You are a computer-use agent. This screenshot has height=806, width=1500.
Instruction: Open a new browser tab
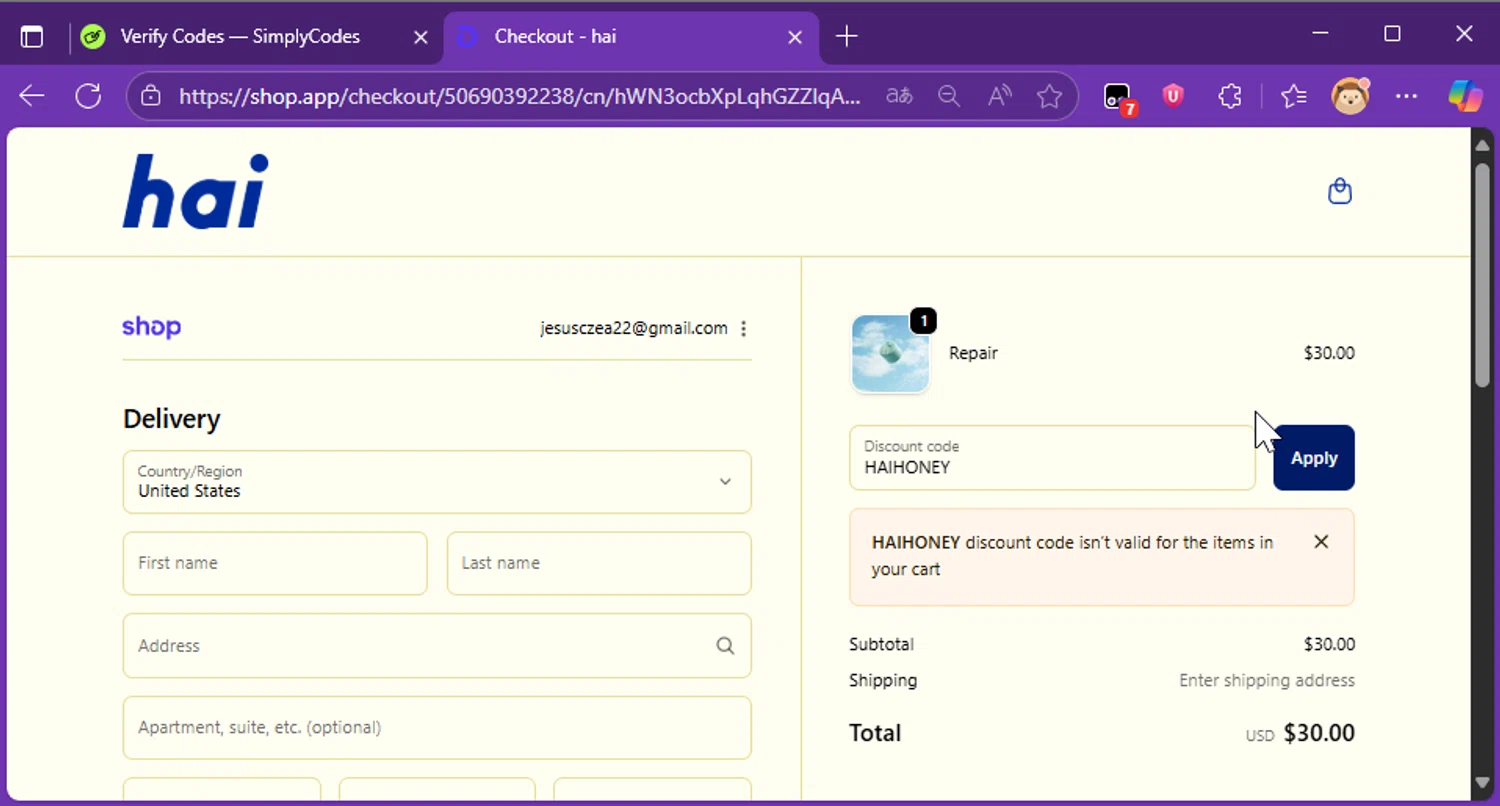(x=846, y=37)
